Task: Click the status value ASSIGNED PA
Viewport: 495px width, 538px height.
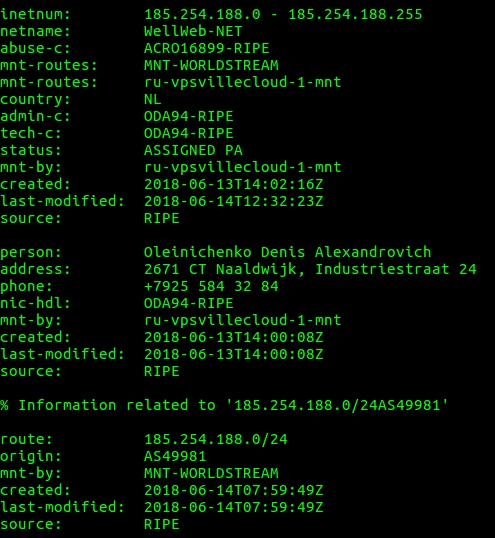Action: click(x=193, y=150)
